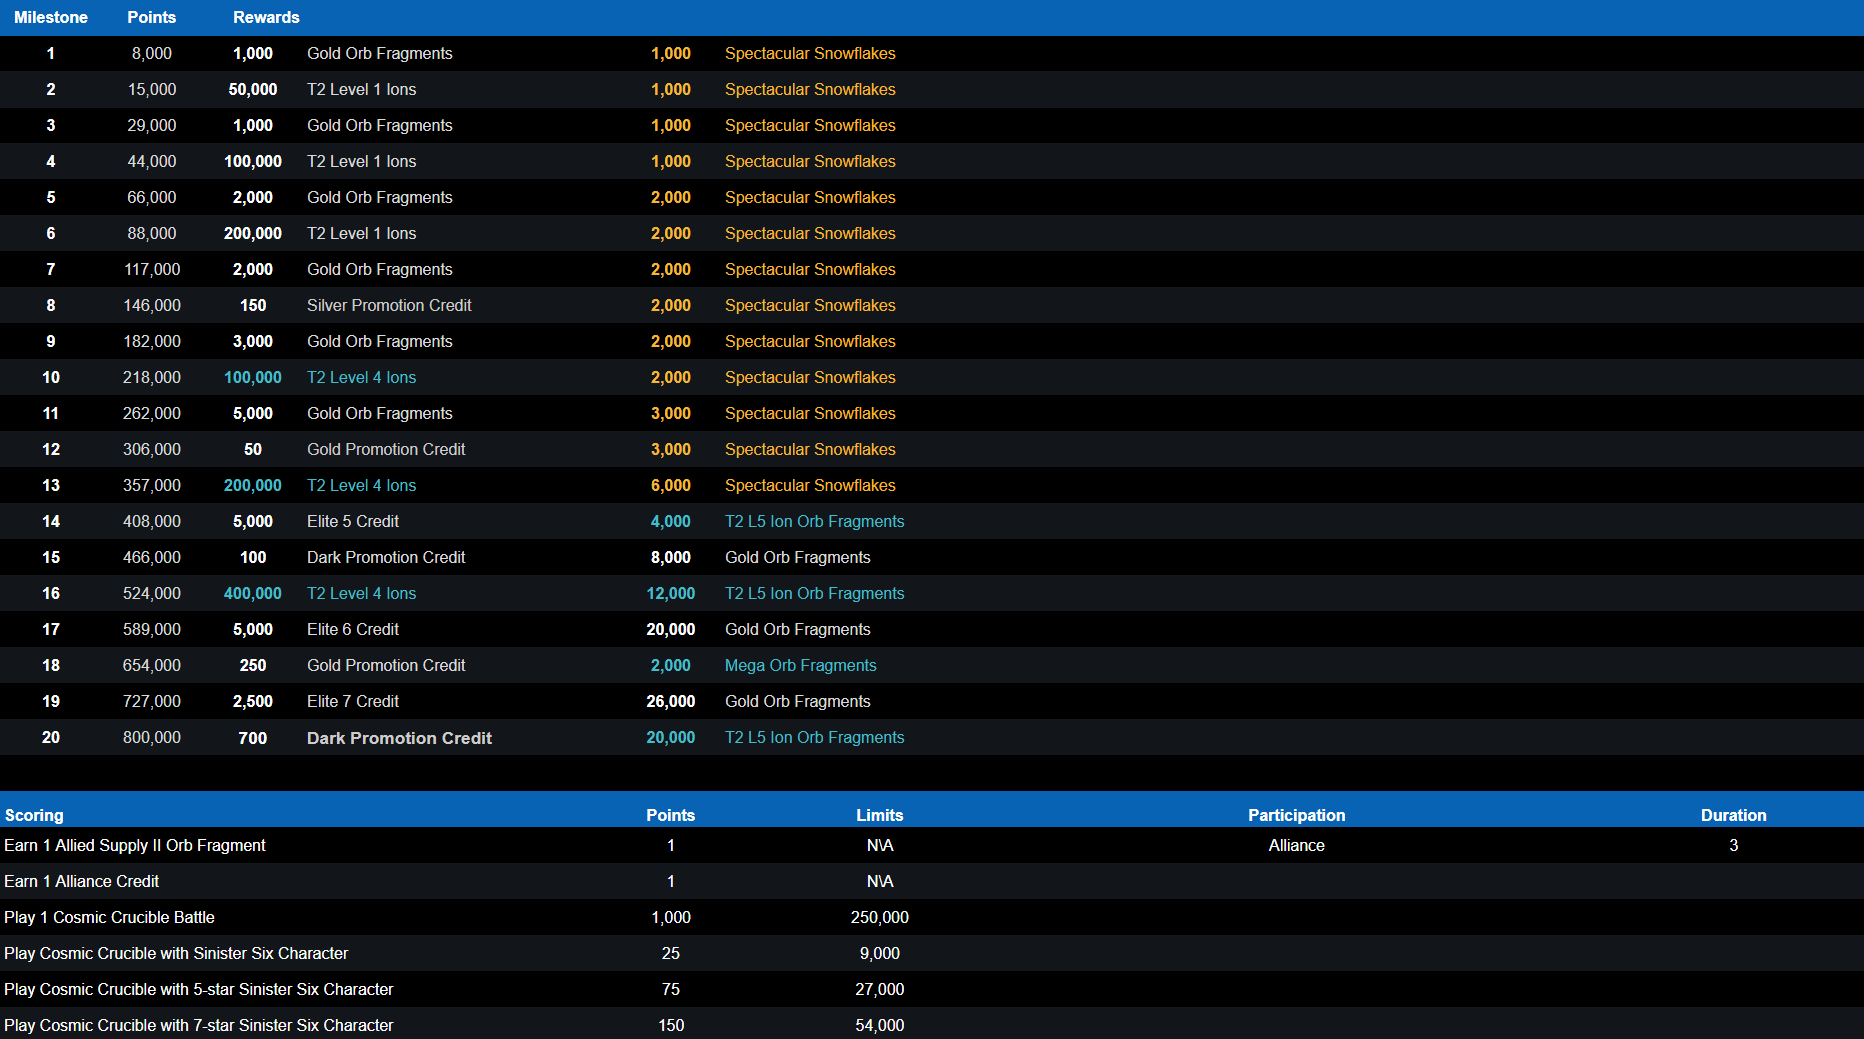Image resolution: width=1864 pixels, height=1039 pixels.
Task: Click the Elite 6 Credit reward
Action: 352,629
